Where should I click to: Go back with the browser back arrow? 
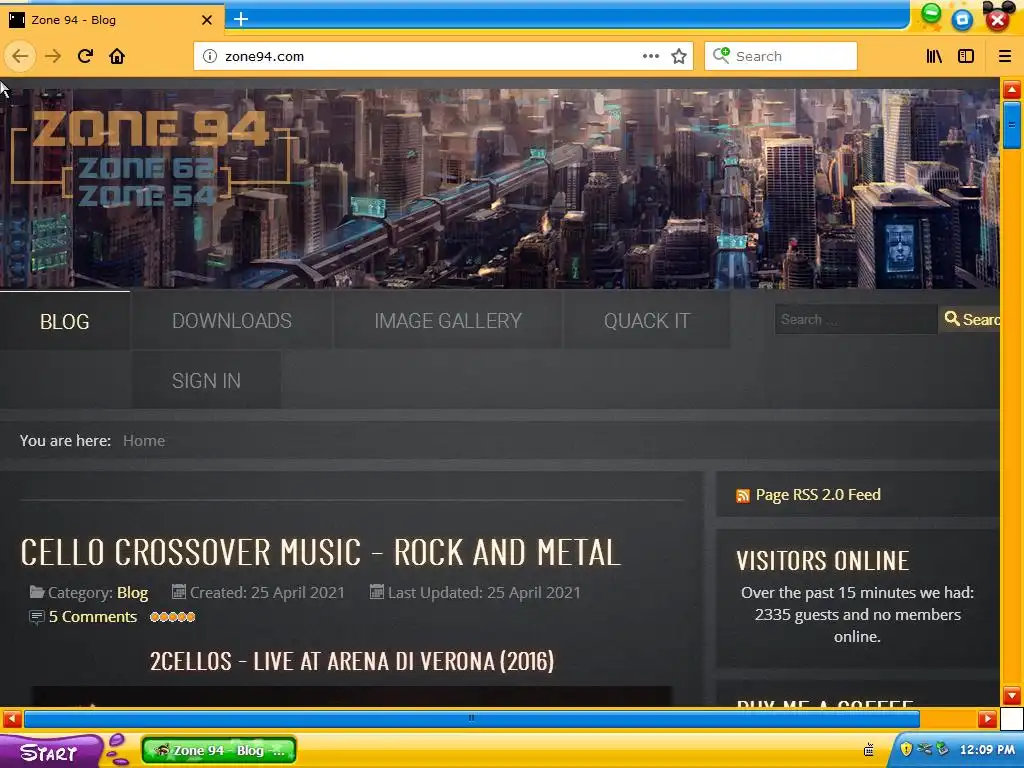click(x=20, y=56)
